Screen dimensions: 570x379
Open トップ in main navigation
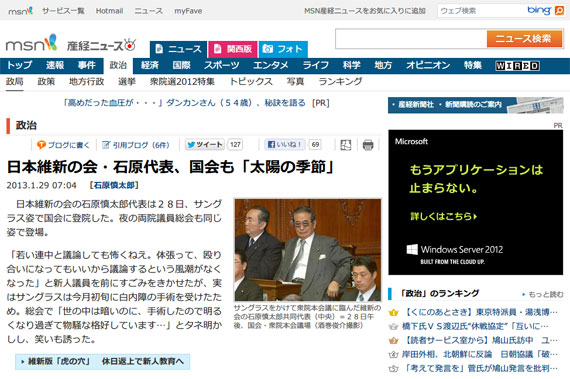20,65
